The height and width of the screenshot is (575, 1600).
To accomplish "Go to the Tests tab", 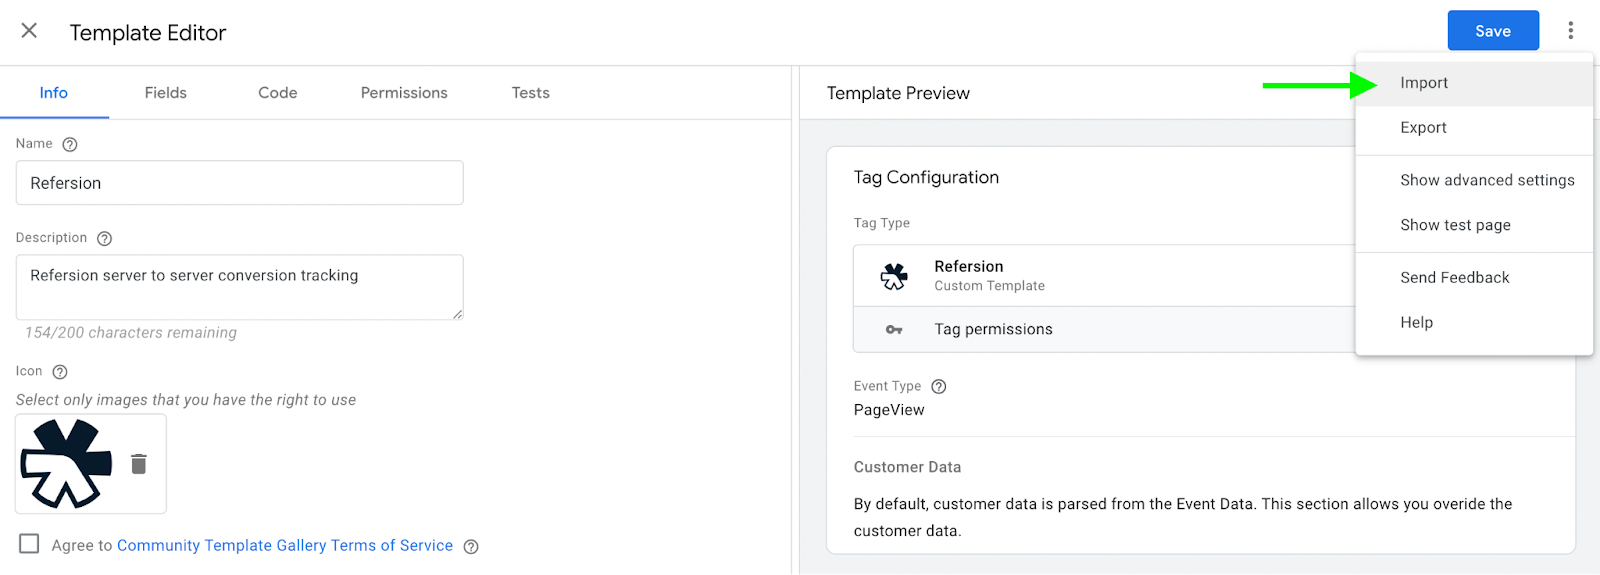I will click(531, 93).
